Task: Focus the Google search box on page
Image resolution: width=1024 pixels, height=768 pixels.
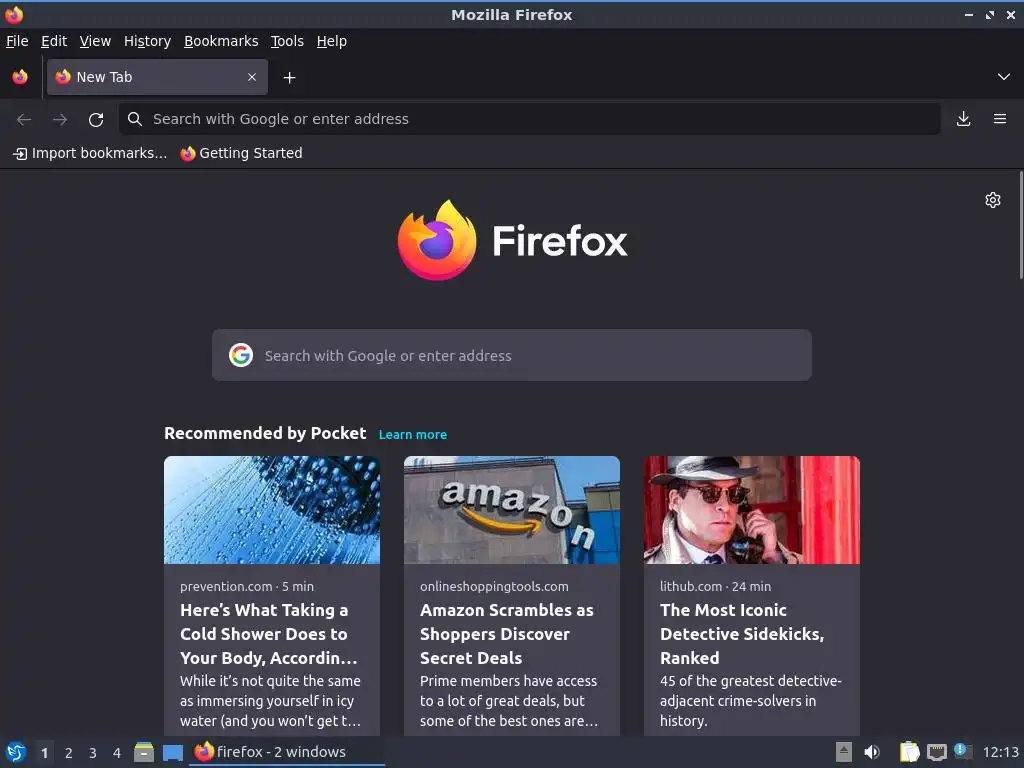Action: [x=512, y=355]
